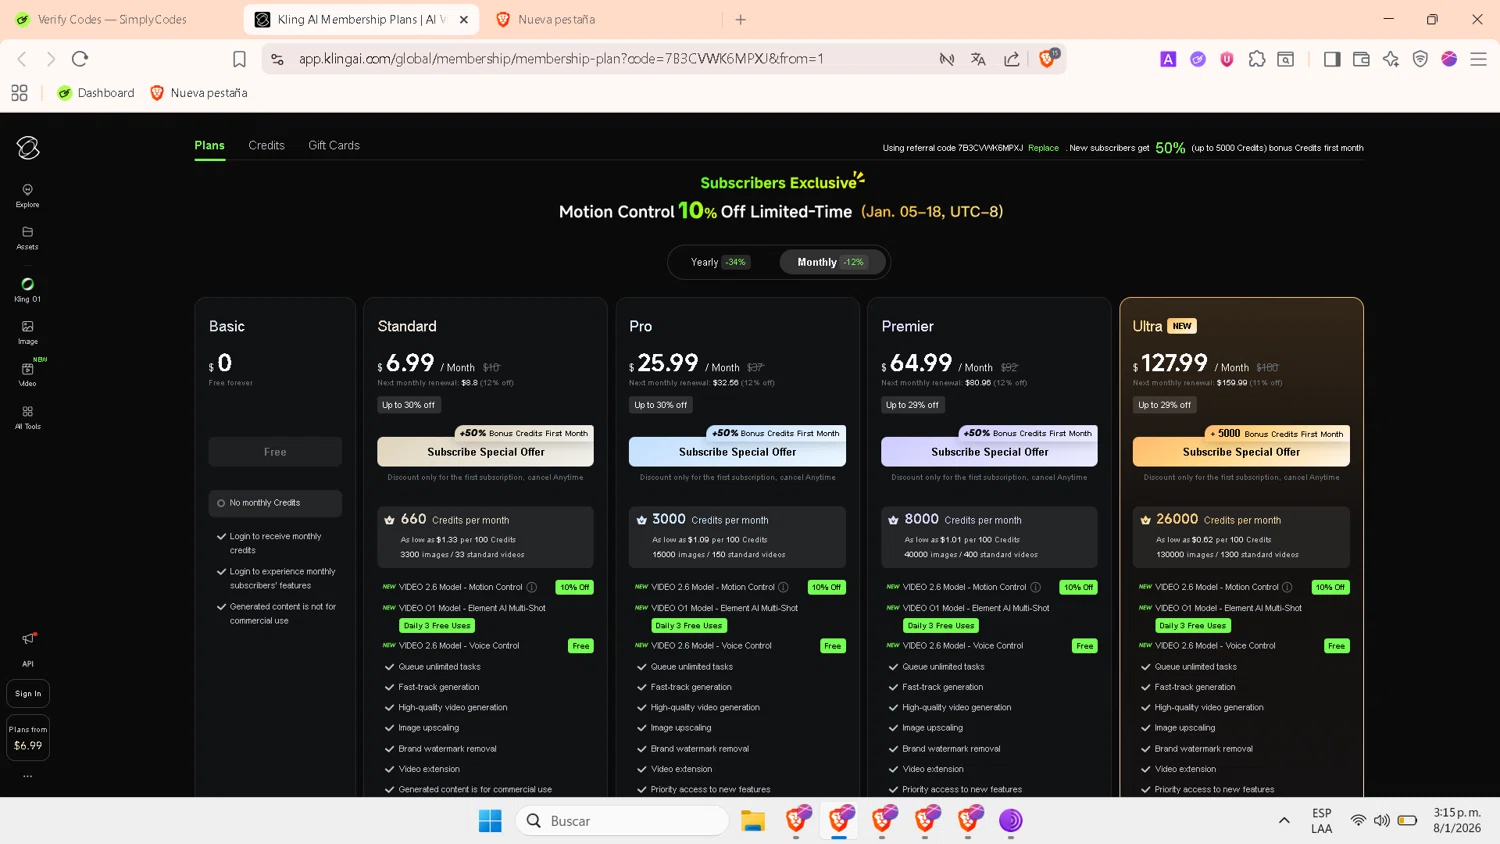Open Kling O1 in the sidebar
Viewport: 1500px width, 844px height.
pyautogui.click(x=27, y=290)
